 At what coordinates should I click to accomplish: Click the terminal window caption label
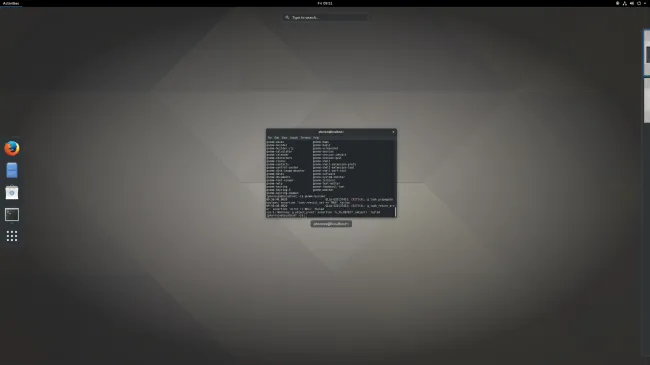331,224
